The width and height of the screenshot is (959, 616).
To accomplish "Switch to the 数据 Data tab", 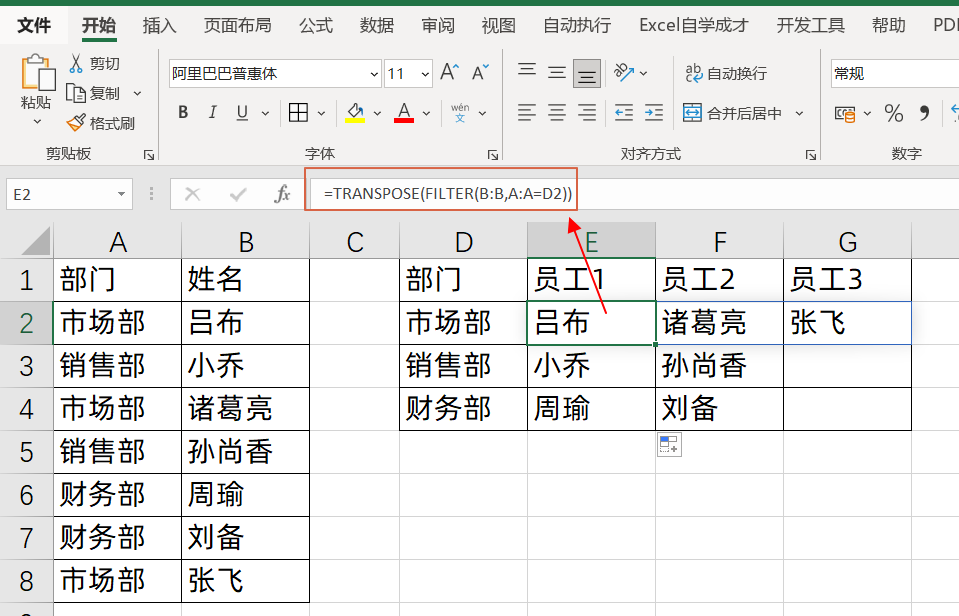I will 377,25.
